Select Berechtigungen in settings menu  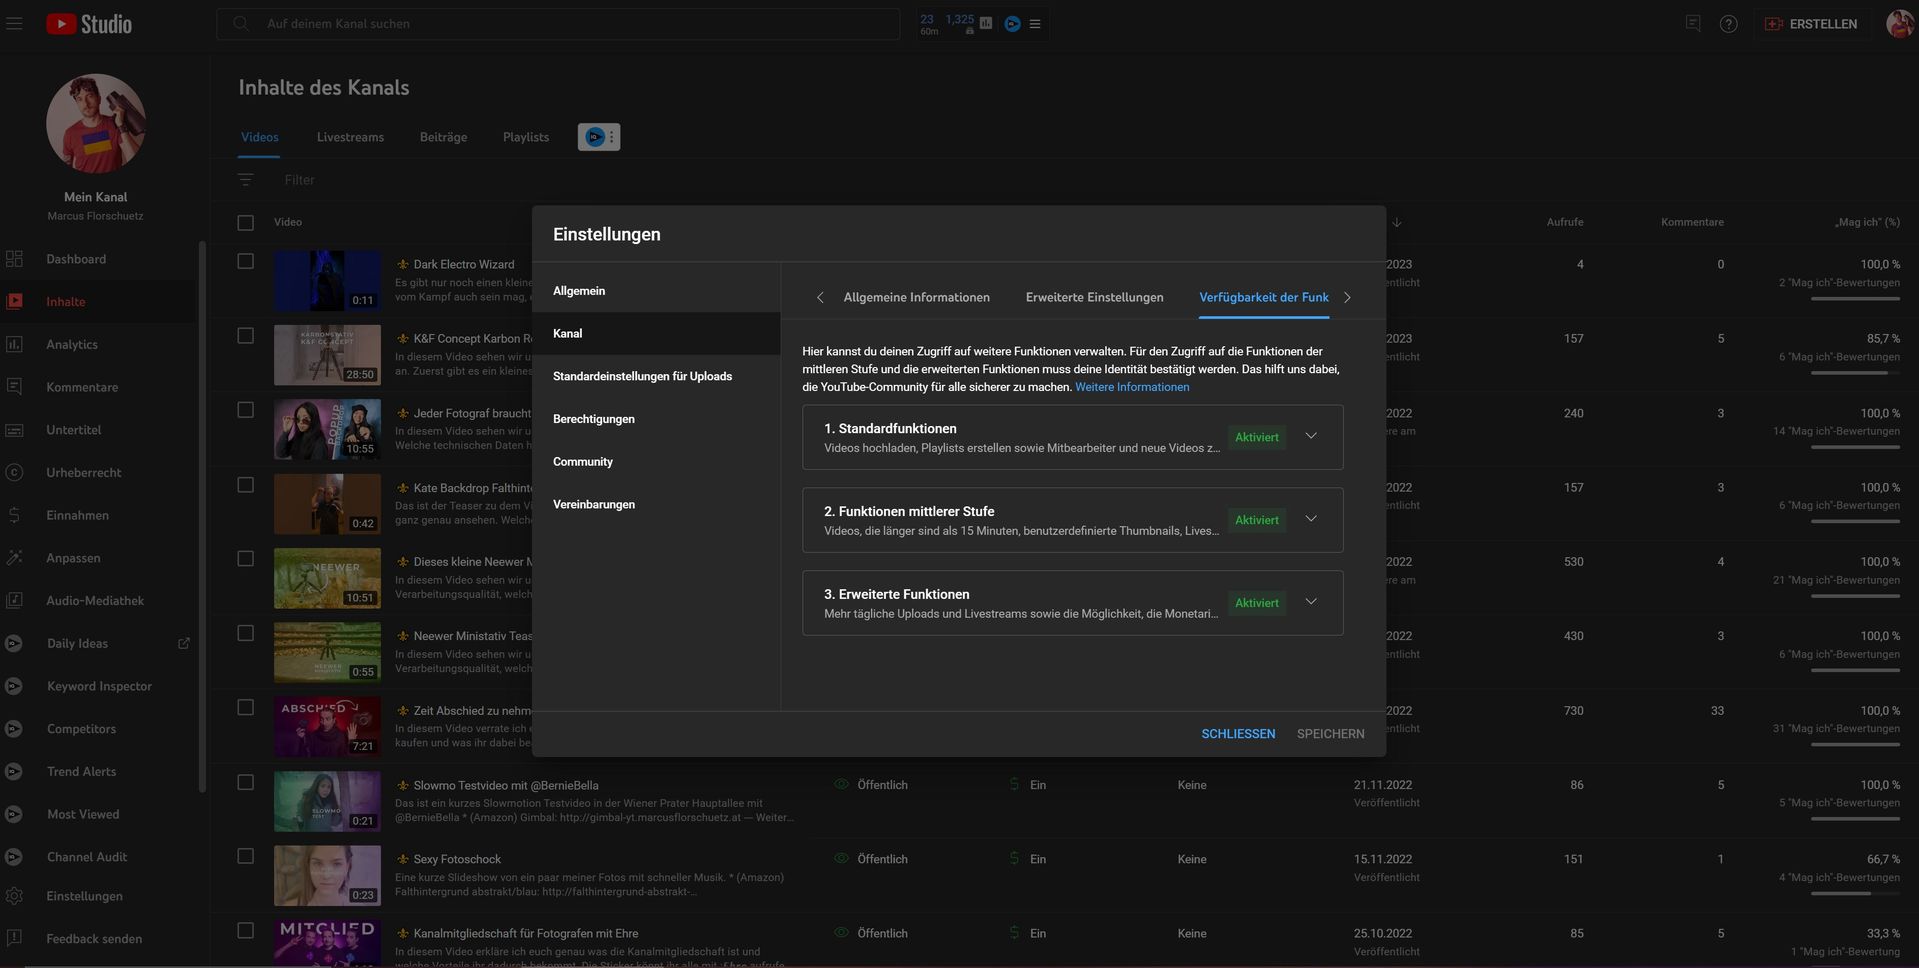pos(593,419)
